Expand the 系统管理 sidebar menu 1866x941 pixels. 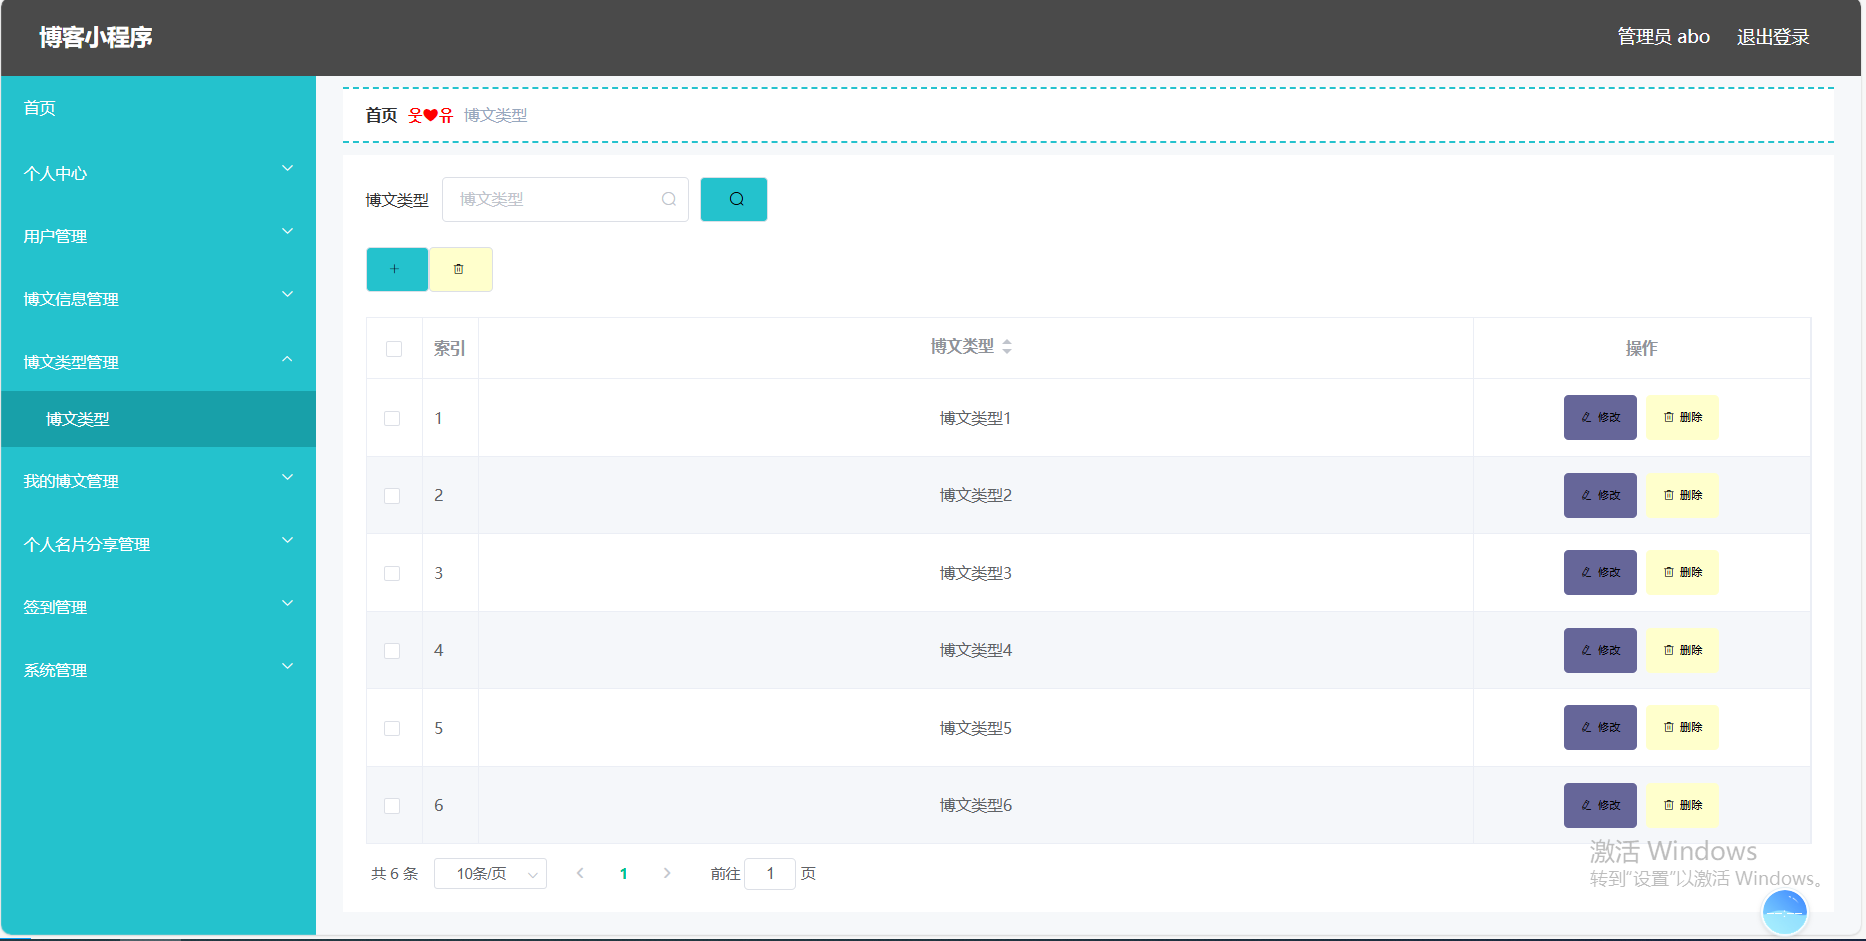(x=158, y=670)
